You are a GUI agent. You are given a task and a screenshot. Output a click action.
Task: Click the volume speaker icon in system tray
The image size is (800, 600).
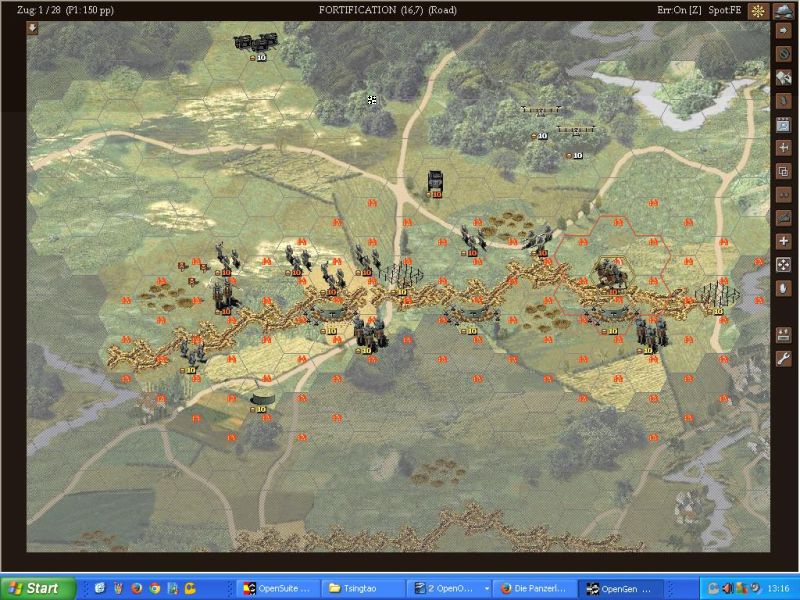[728, 588]
